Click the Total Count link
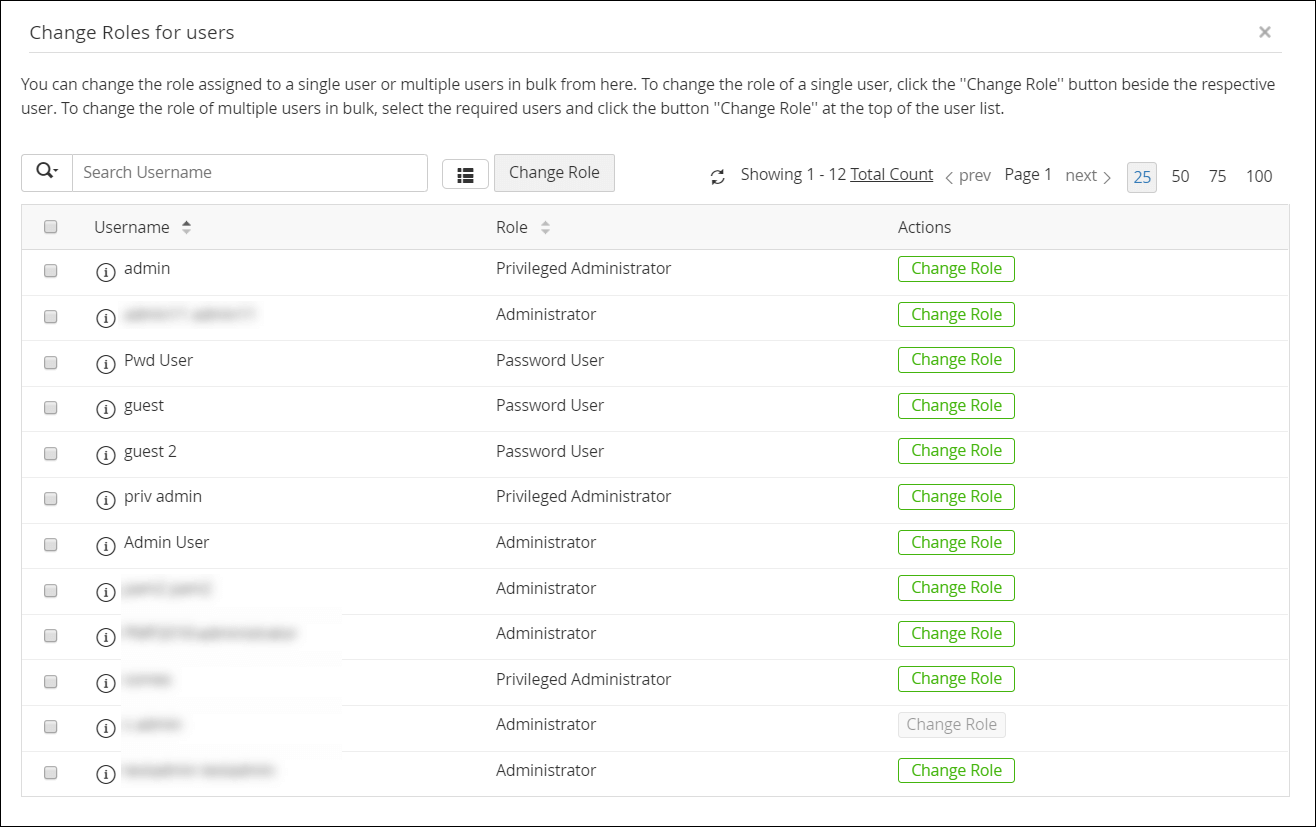This screenshot has width=1316, height=827. (891, 174)
